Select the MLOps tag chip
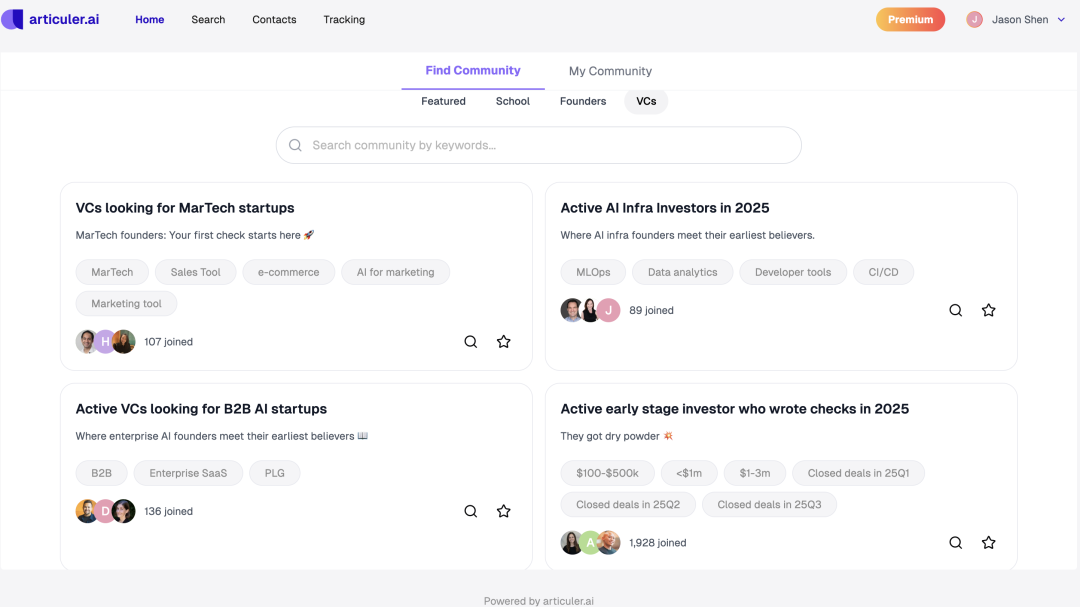Screen dimensions: 1080x607 [593, 272]
